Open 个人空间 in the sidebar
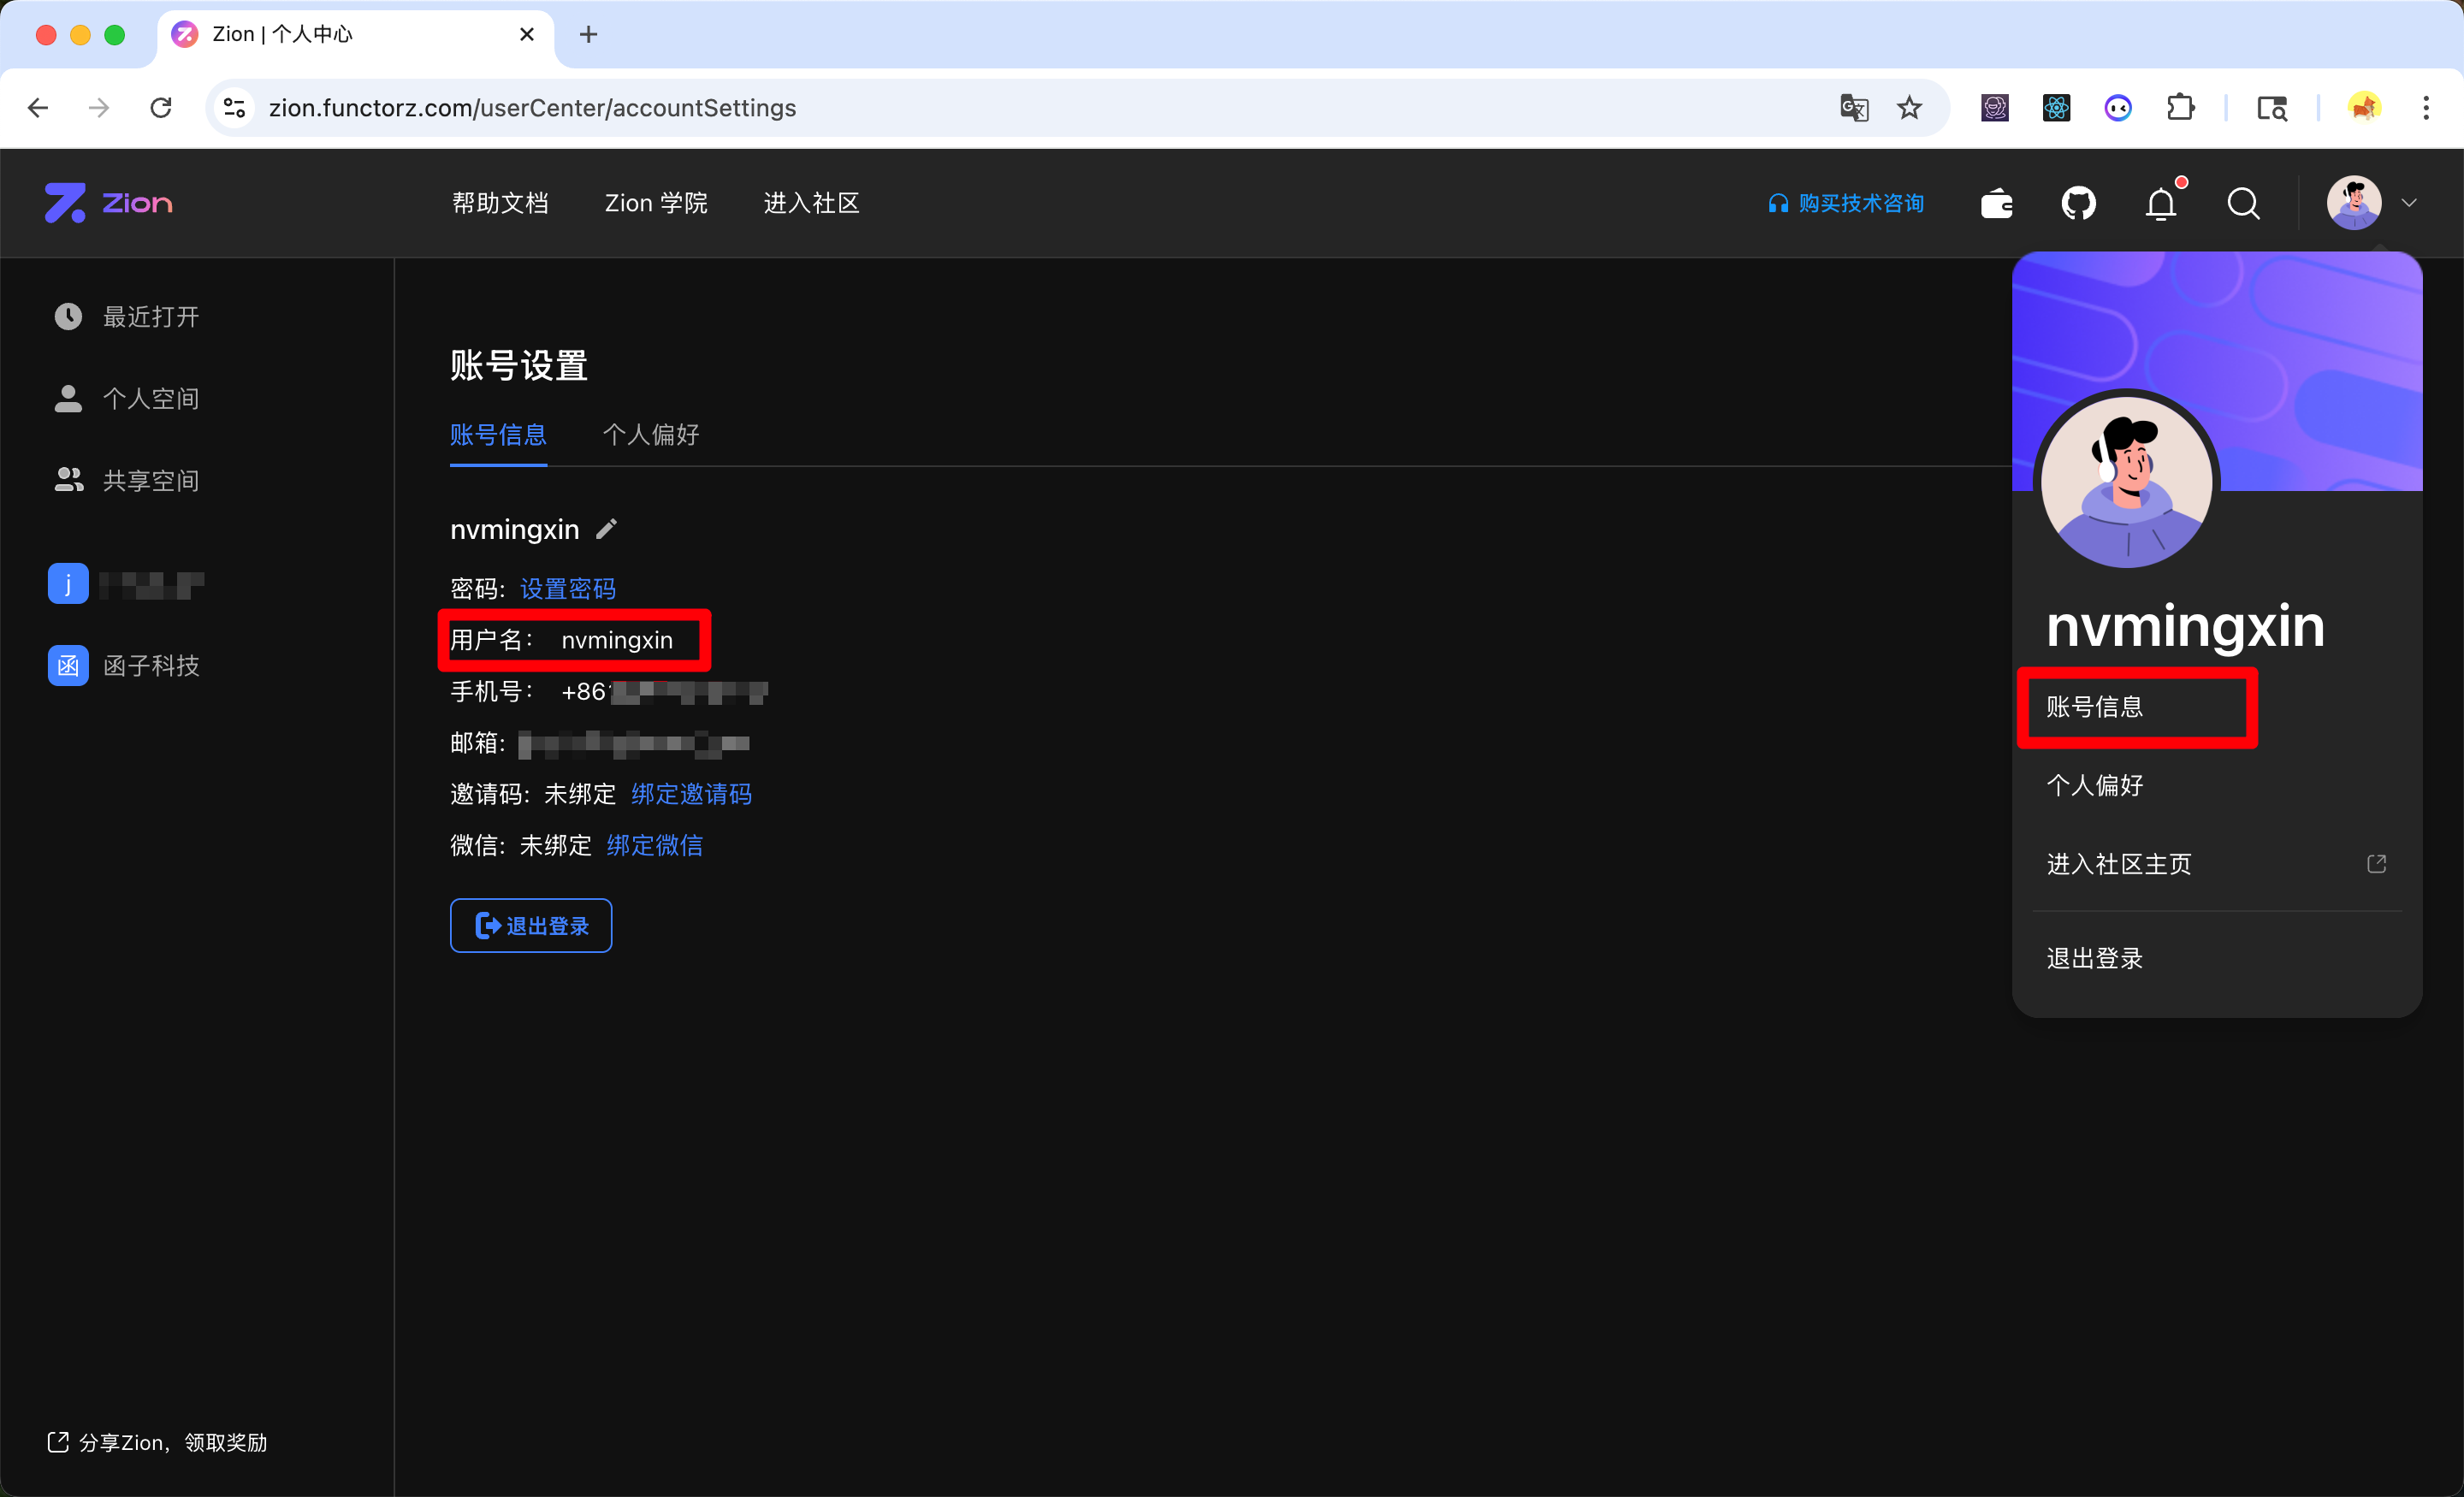Screen dimensions: 2464x1497 click(152, 399)
